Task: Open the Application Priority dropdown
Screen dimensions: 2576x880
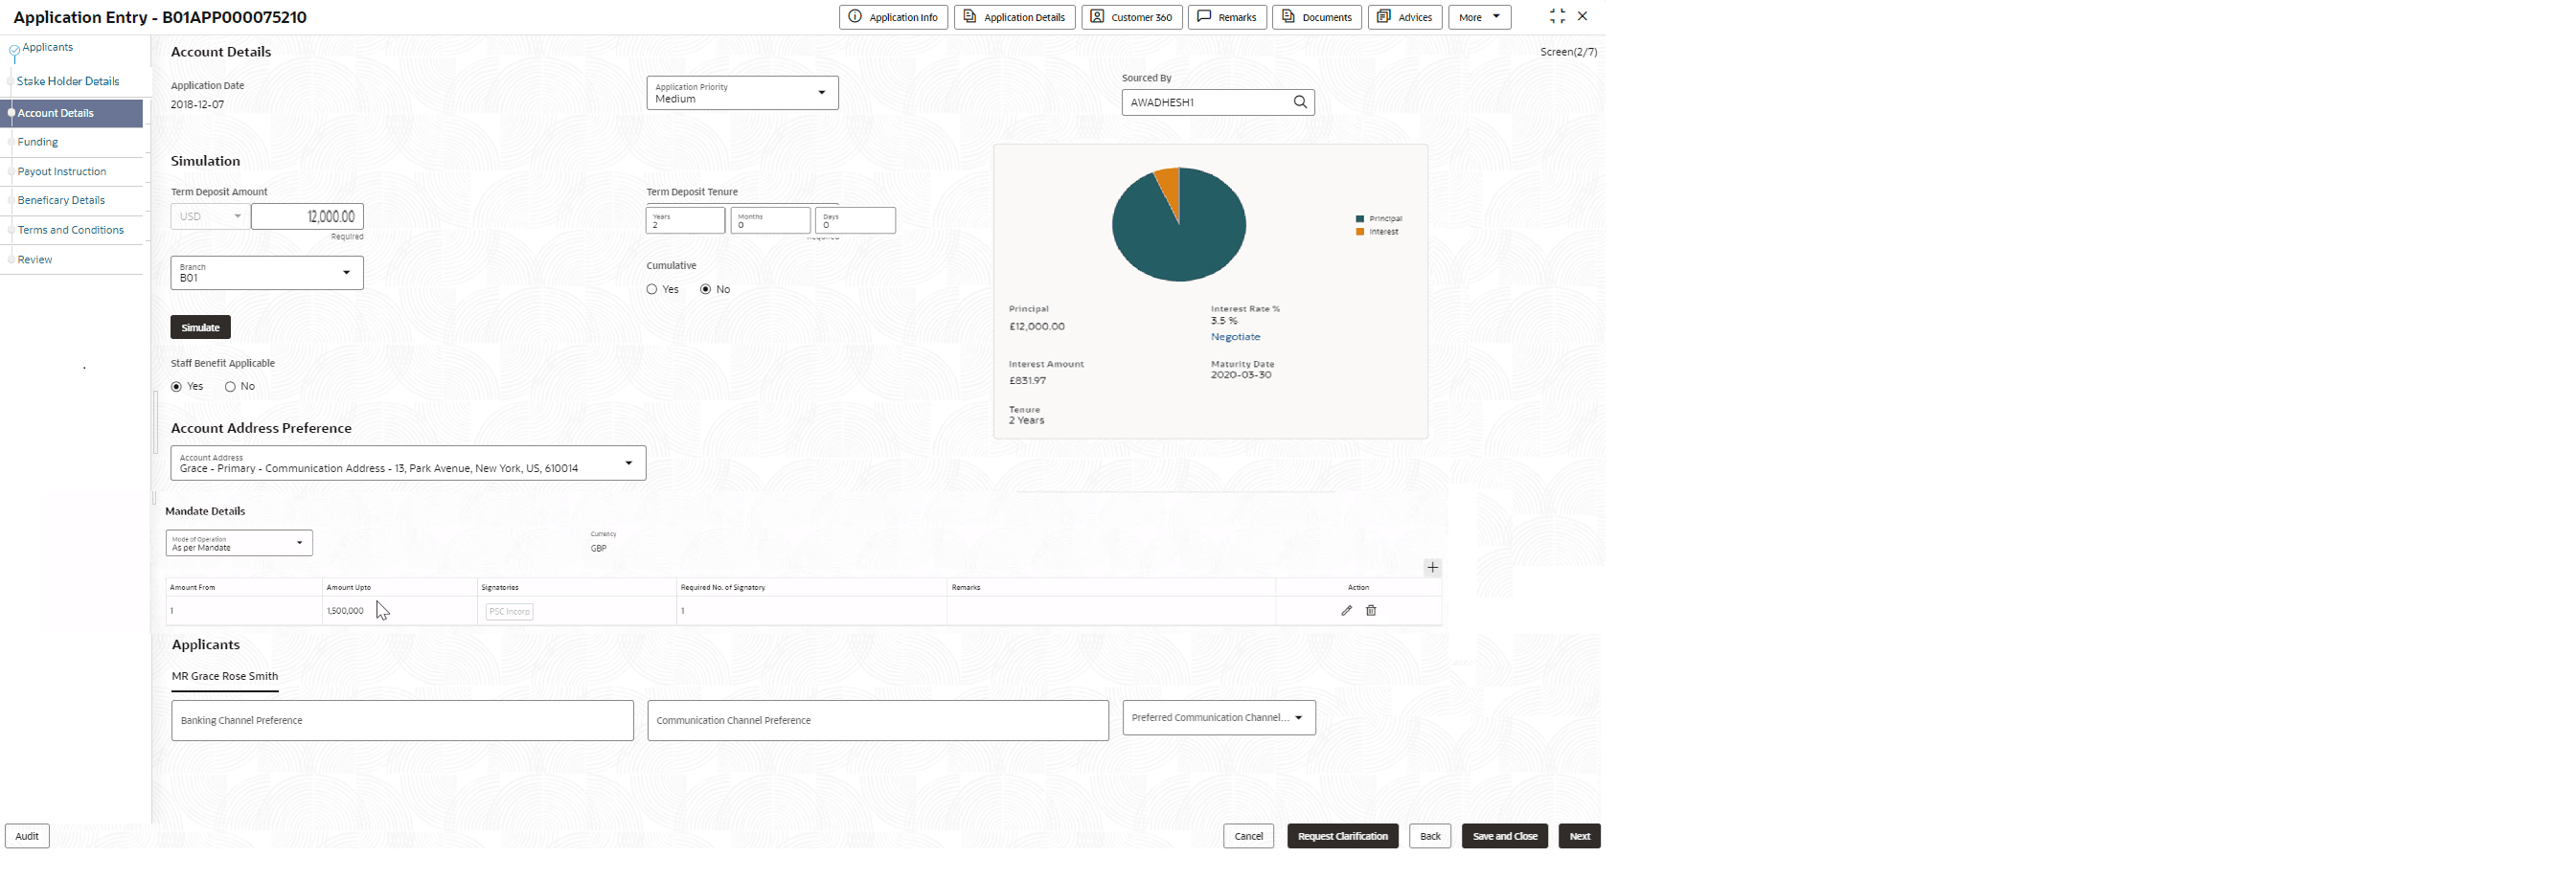Action: coord(742,93)
